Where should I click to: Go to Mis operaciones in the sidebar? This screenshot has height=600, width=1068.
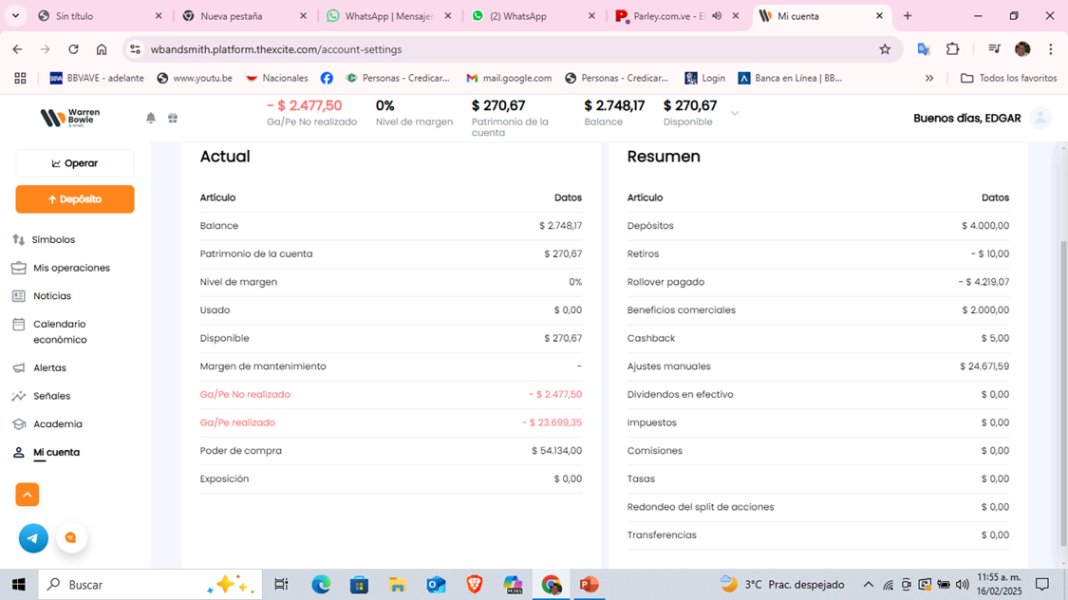point(71,268)
